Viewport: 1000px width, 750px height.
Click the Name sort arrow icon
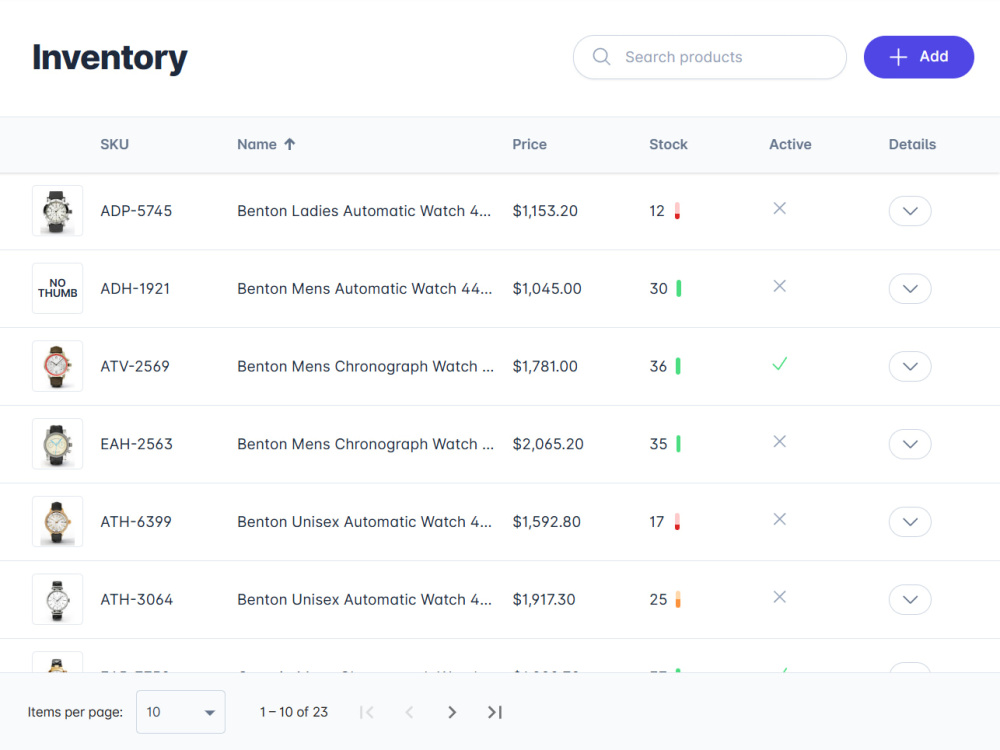click(x=290, y=144)
